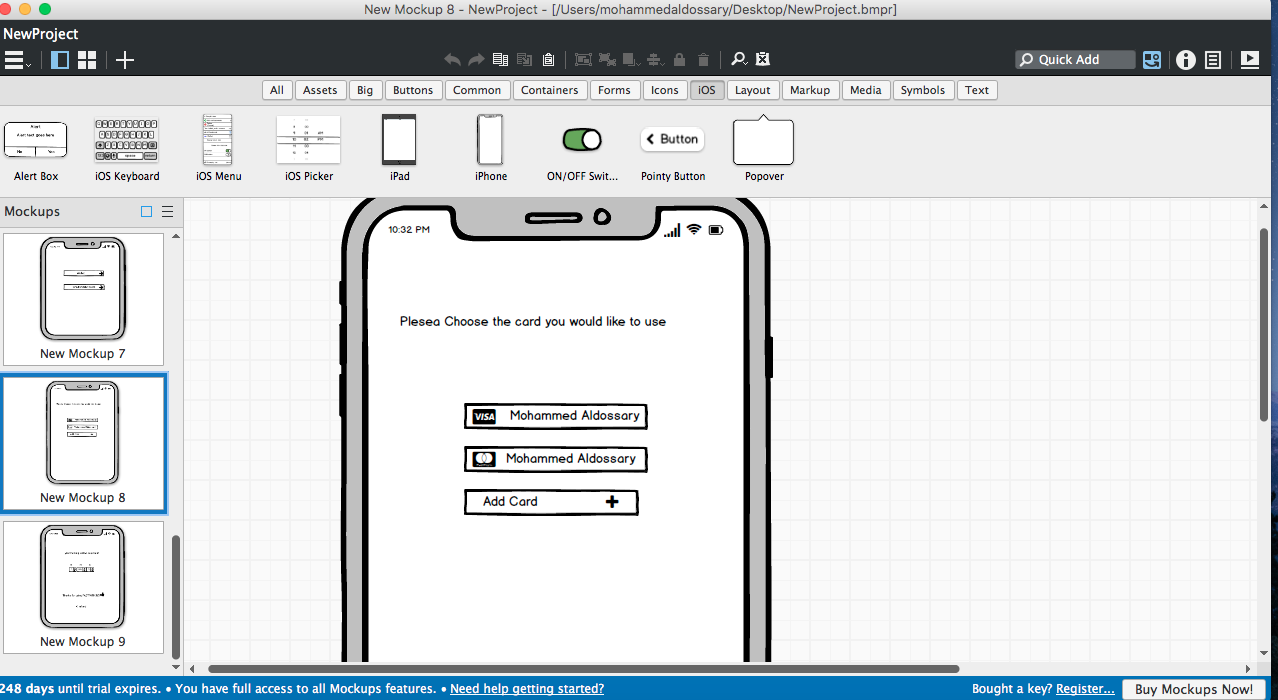The image size is (1278, 700).
Task: Pick the iOS Picker control
Action: click(x=308, y=148)
